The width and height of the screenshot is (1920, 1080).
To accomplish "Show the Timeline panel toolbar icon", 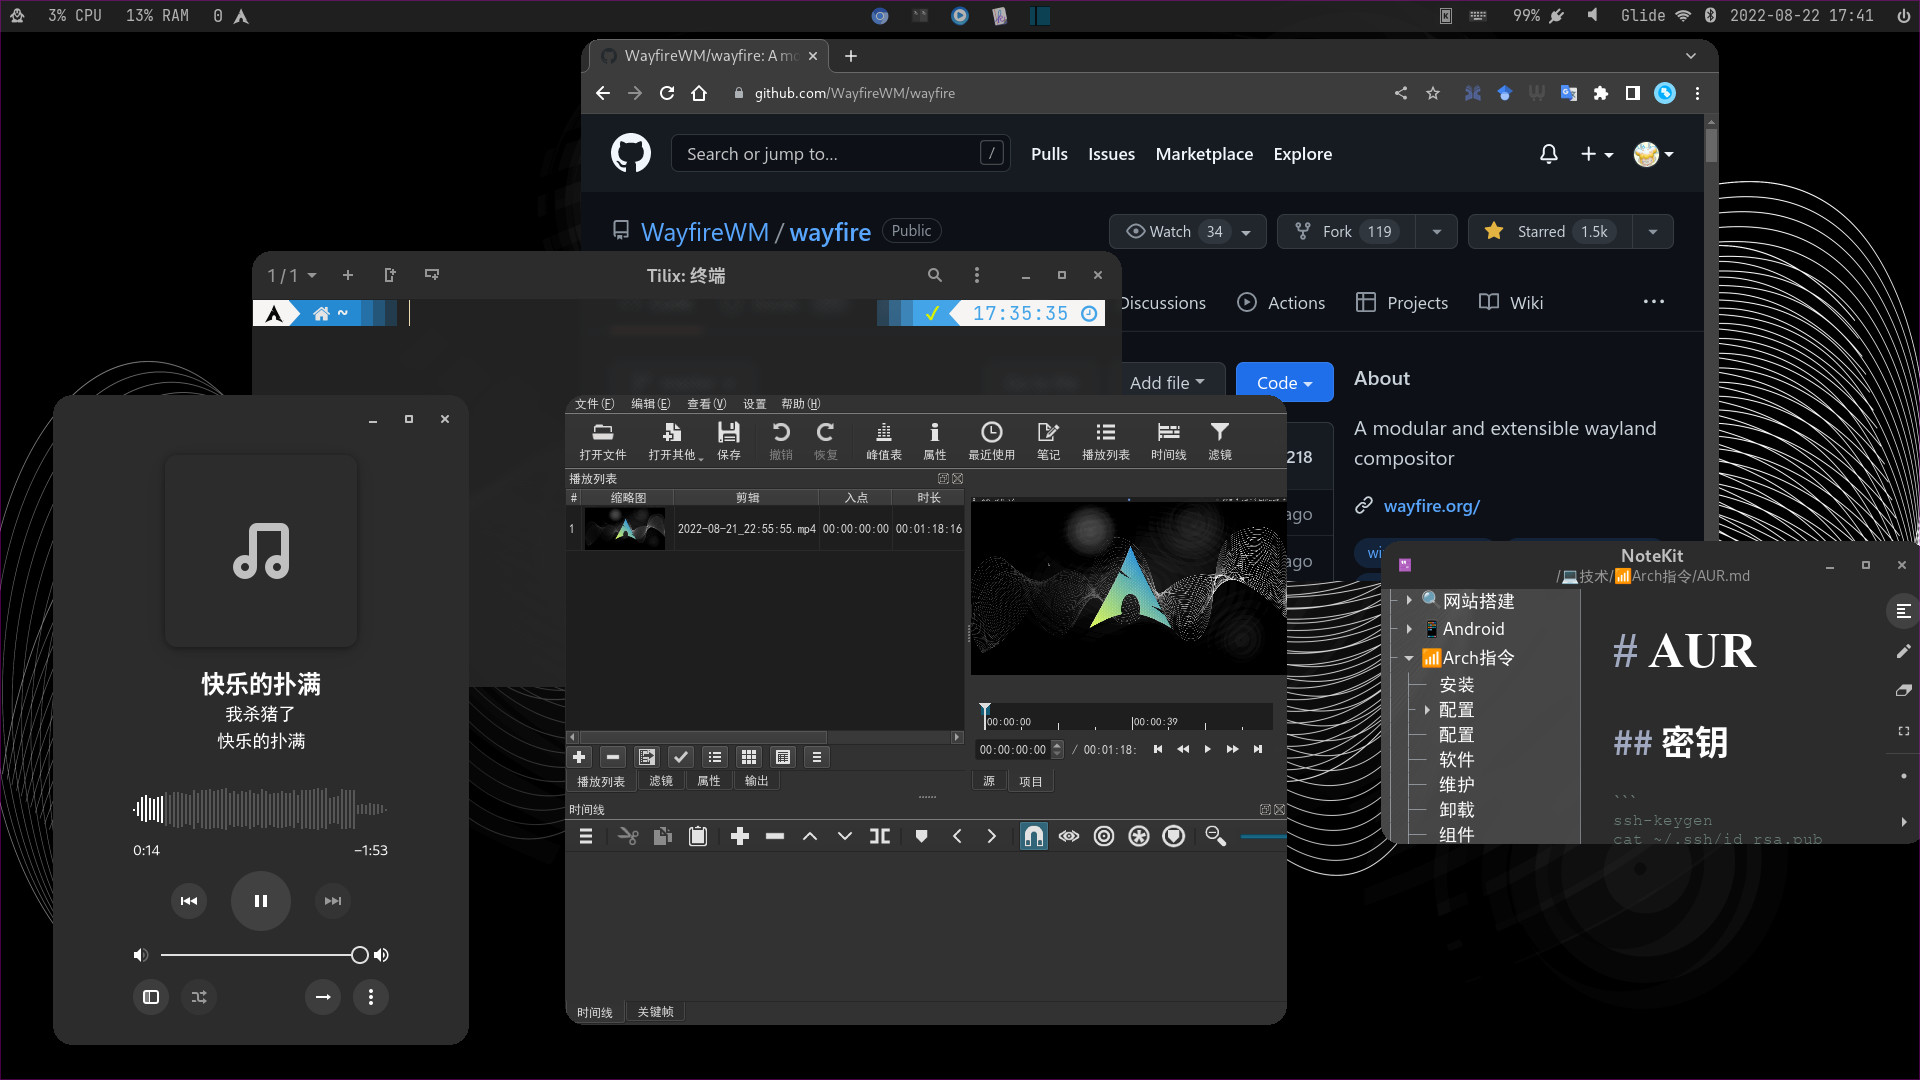I will pos(1168,432).
